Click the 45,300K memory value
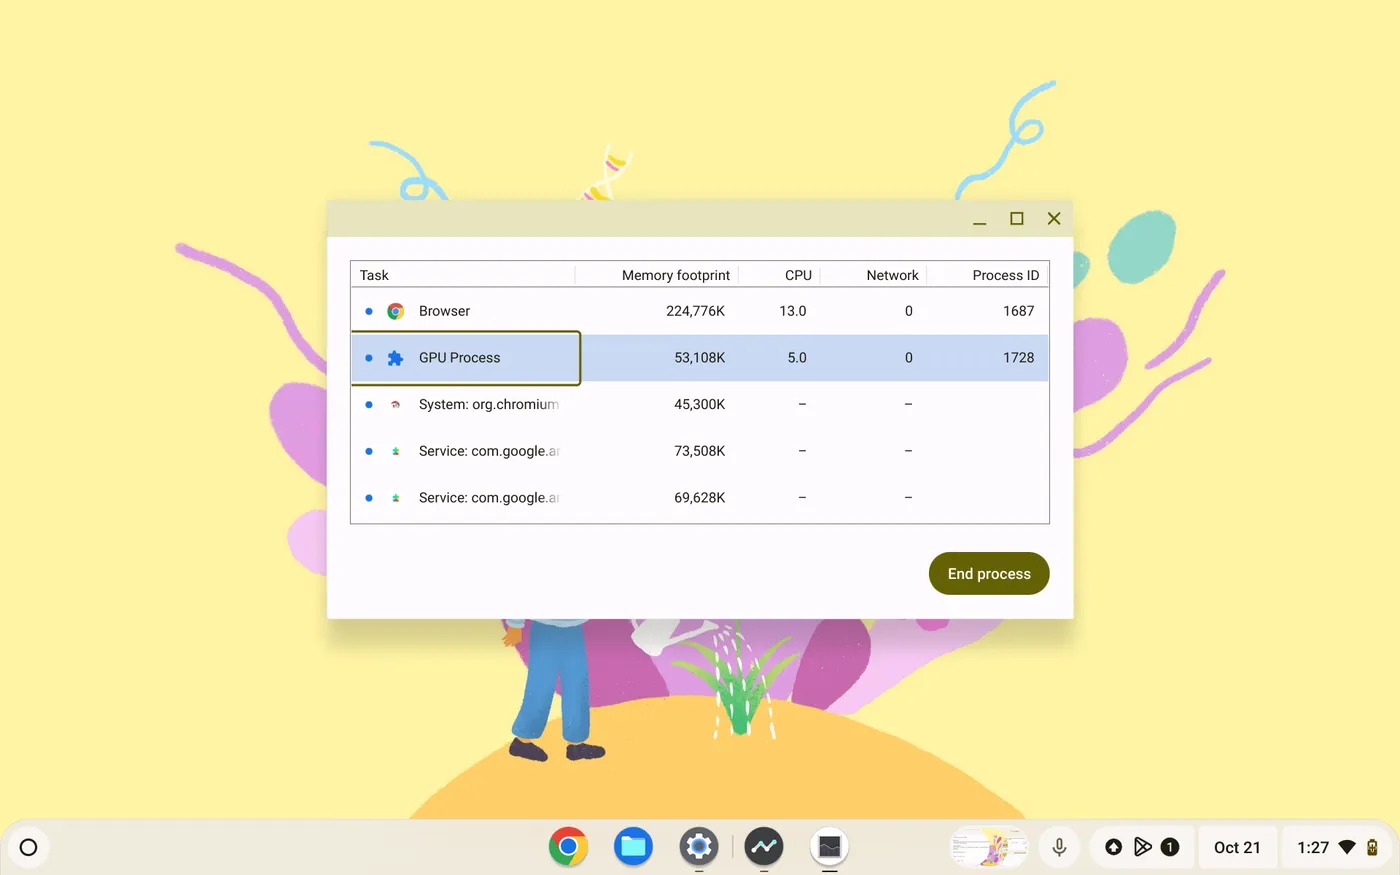This screenshot has height=875, width=1400. click(x=699, y=405)
